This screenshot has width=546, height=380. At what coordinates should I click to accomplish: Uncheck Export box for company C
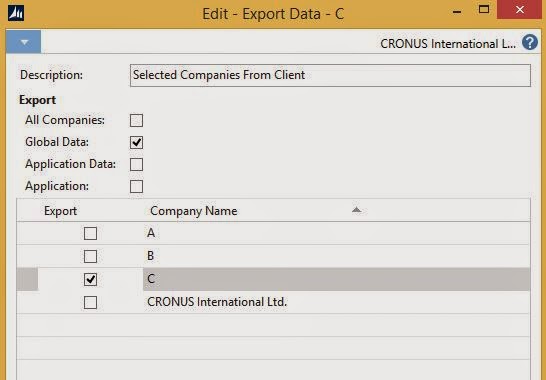coord(91,279)
